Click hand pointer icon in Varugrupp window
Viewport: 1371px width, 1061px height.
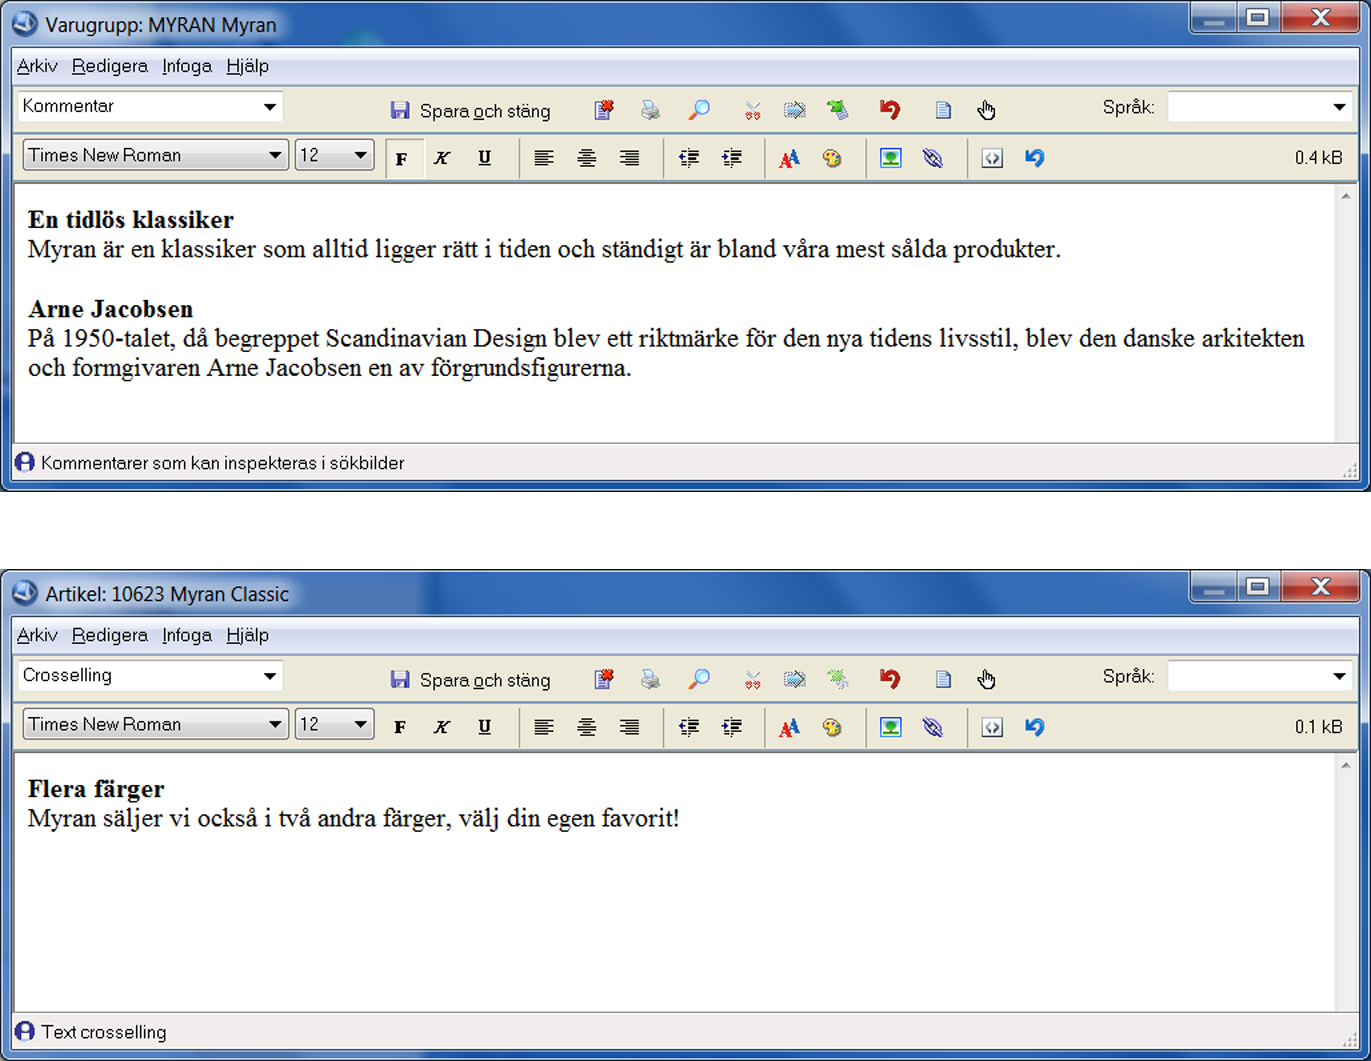(x=987, y=110)
